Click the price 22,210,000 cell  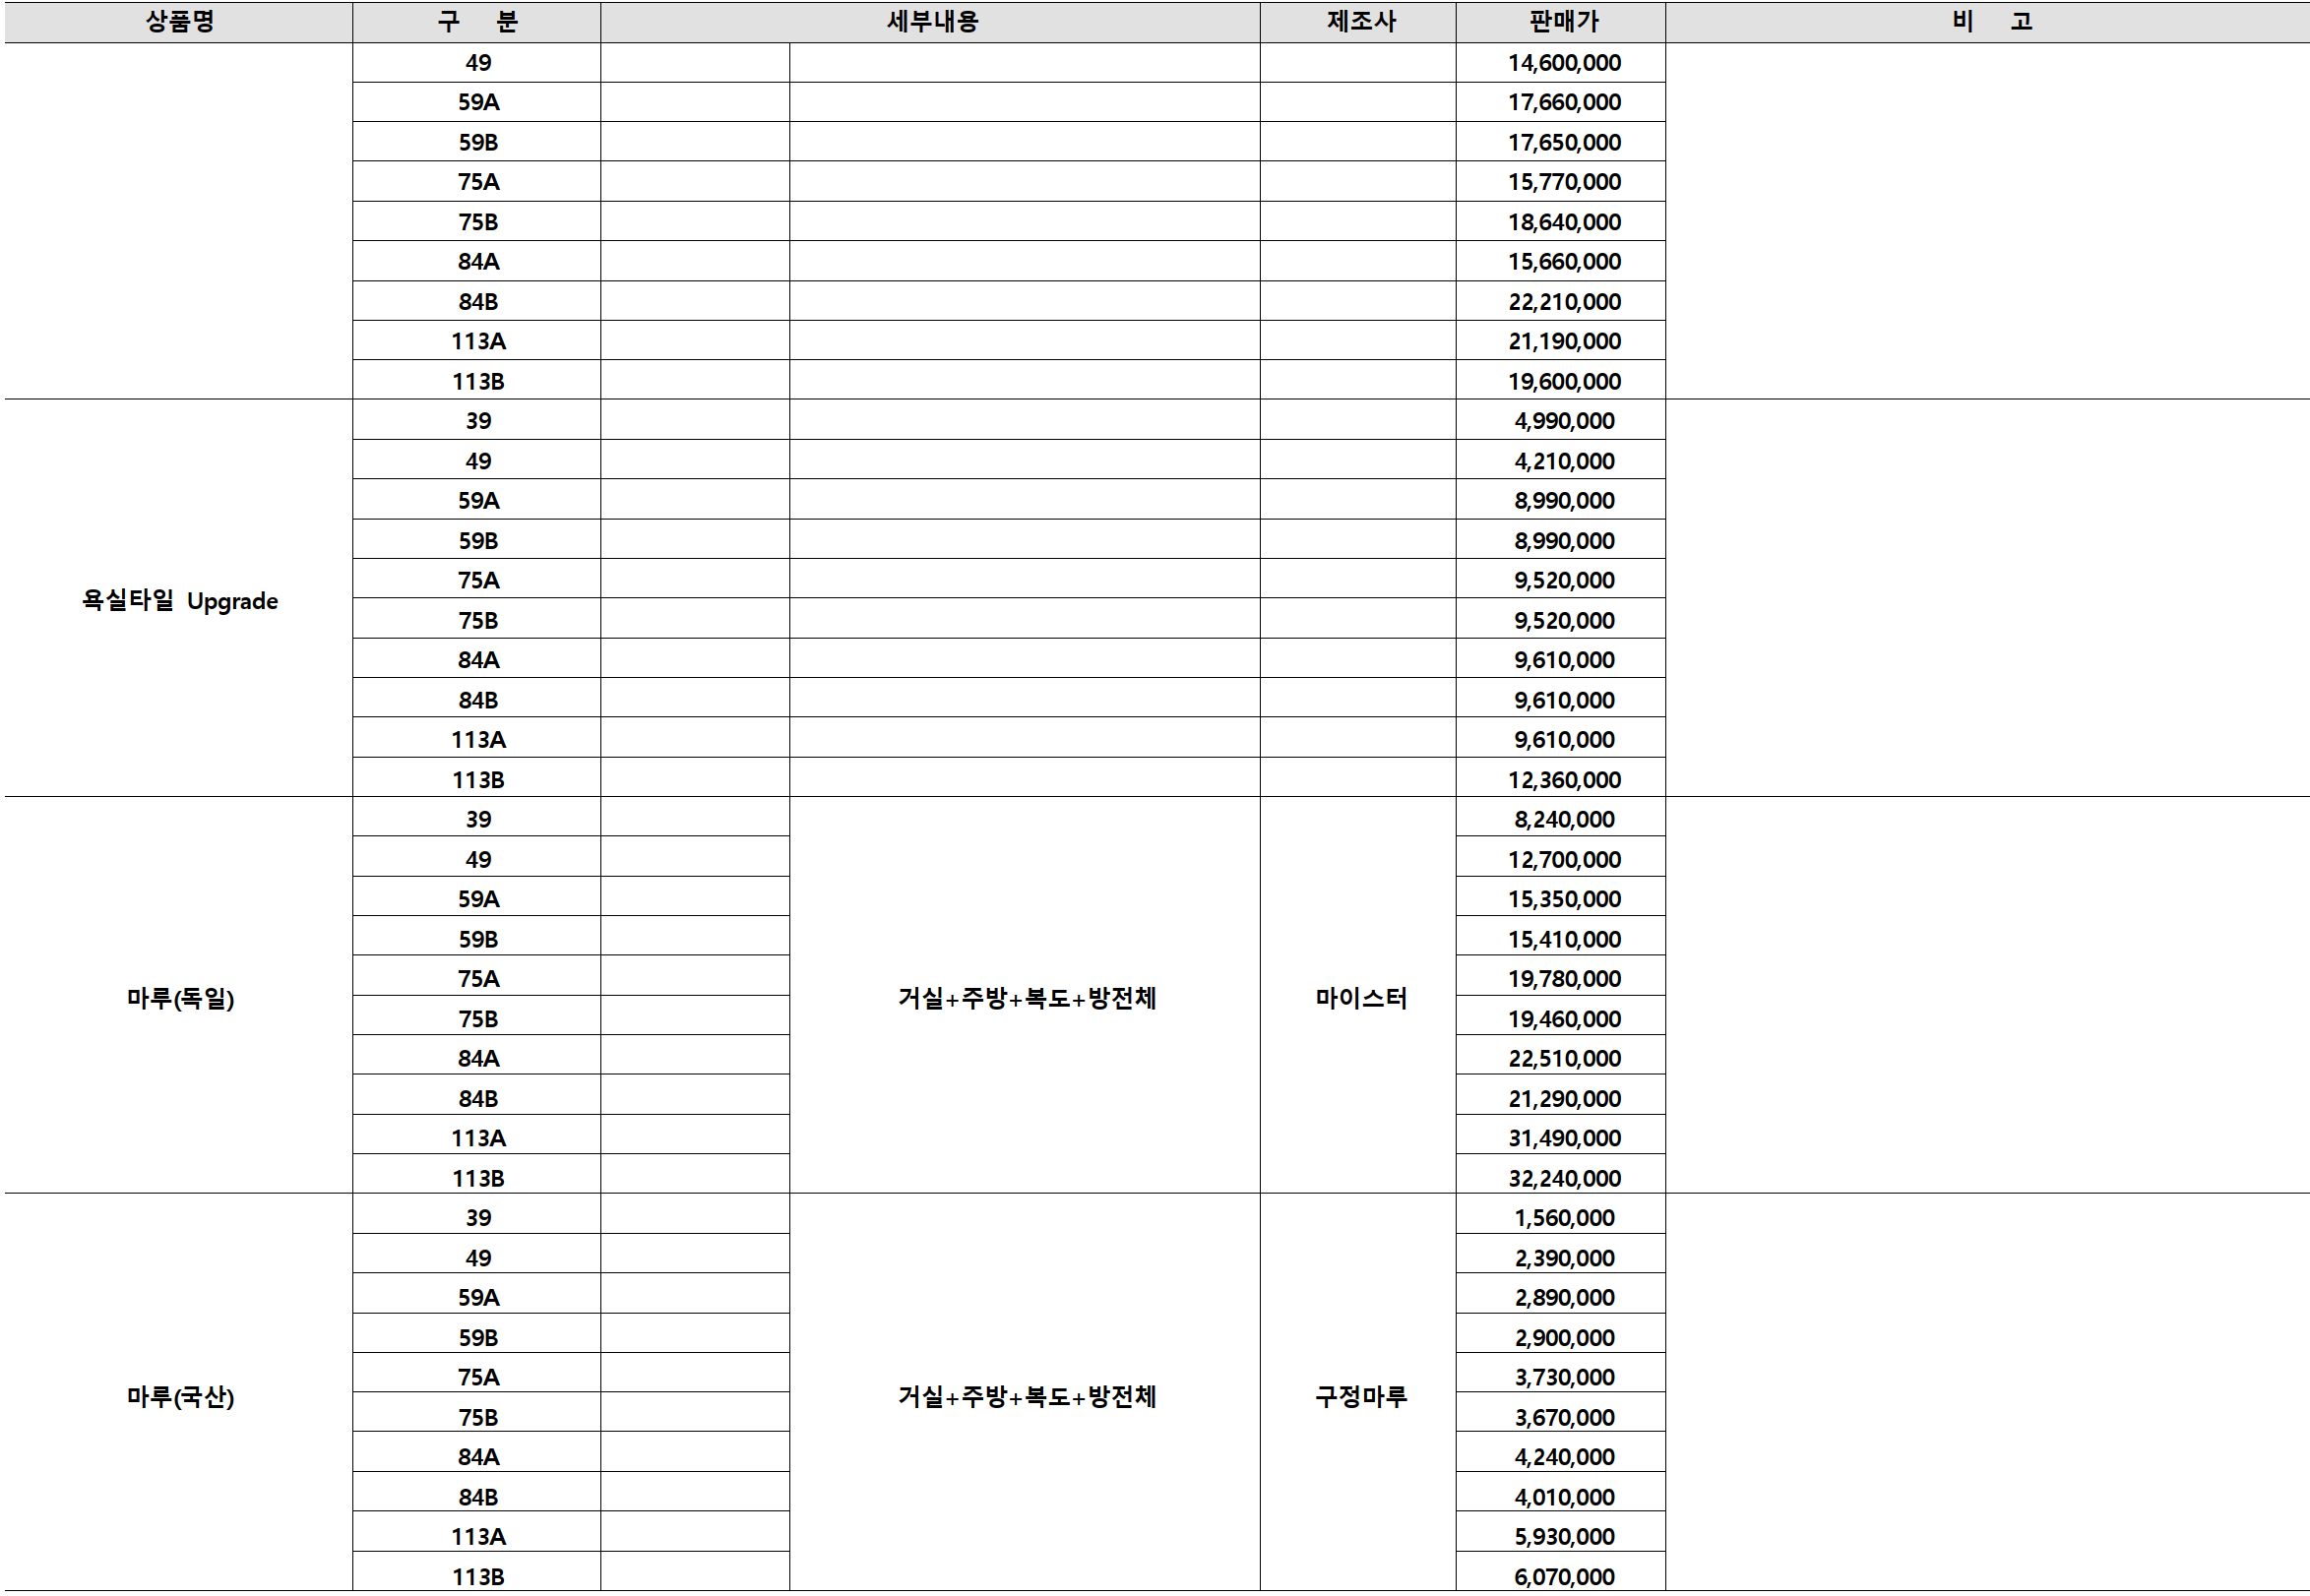point(1563,301)
